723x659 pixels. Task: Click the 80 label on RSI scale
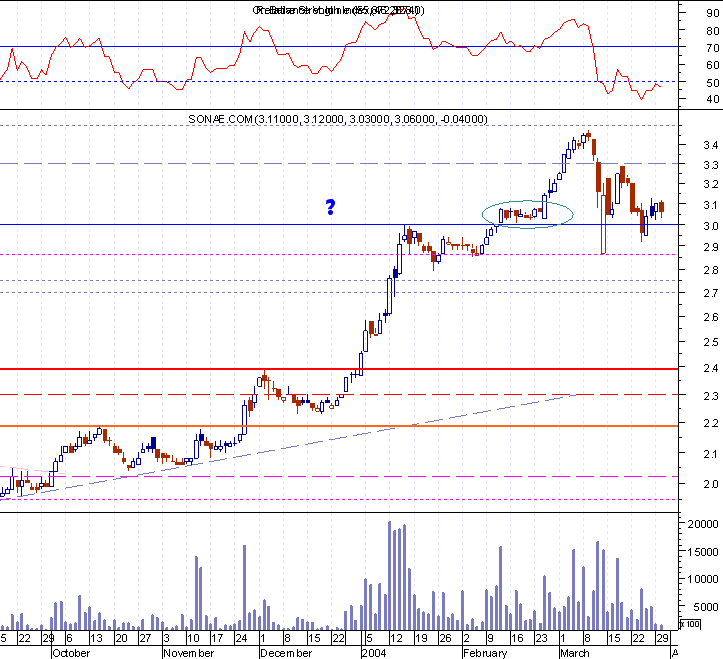click(x=713, y=31)
